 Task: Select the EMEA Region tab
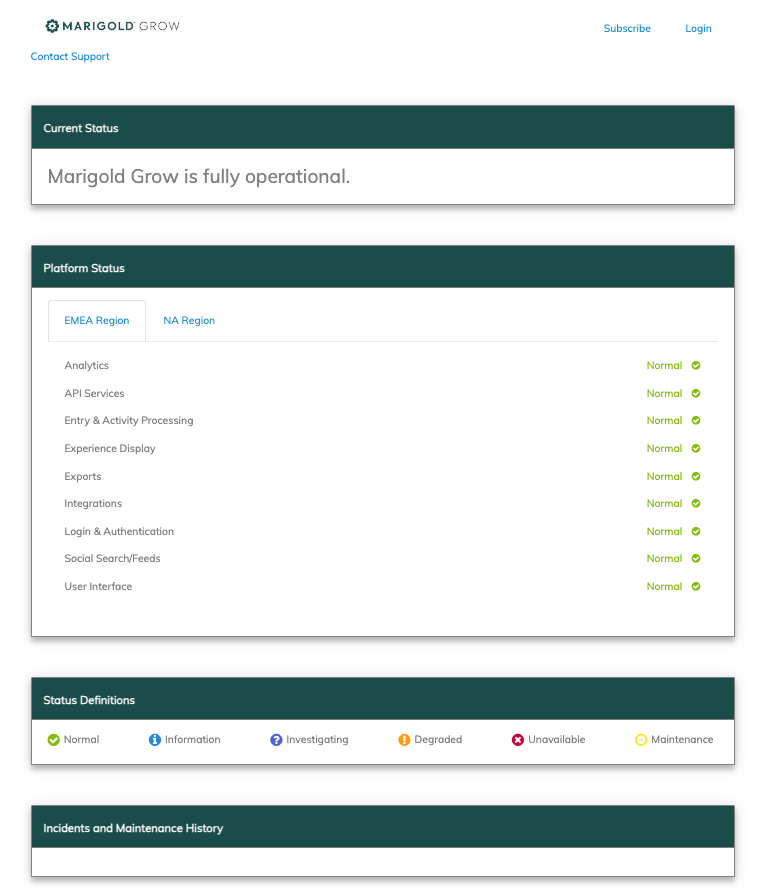point(97,321)
